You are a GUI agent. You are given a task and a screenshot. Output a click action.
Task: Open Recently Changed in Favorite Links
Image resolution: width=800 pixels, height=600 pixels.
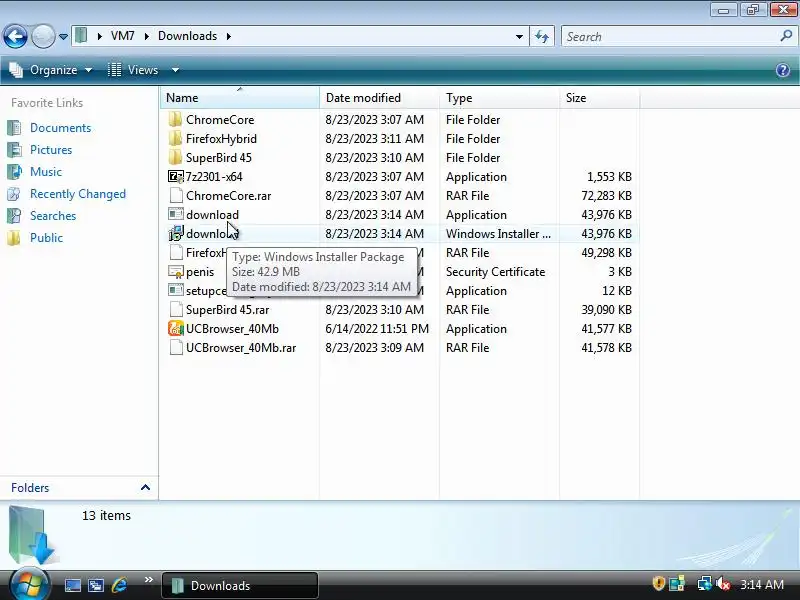point(78,194)
